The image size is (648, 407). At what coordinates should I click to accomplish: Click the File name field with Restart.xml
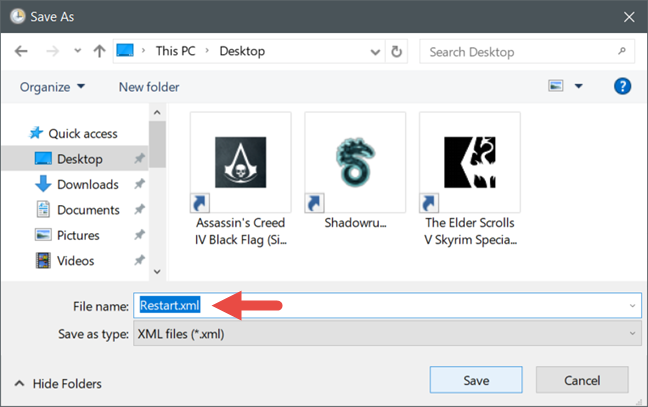[x=387, y=305]
